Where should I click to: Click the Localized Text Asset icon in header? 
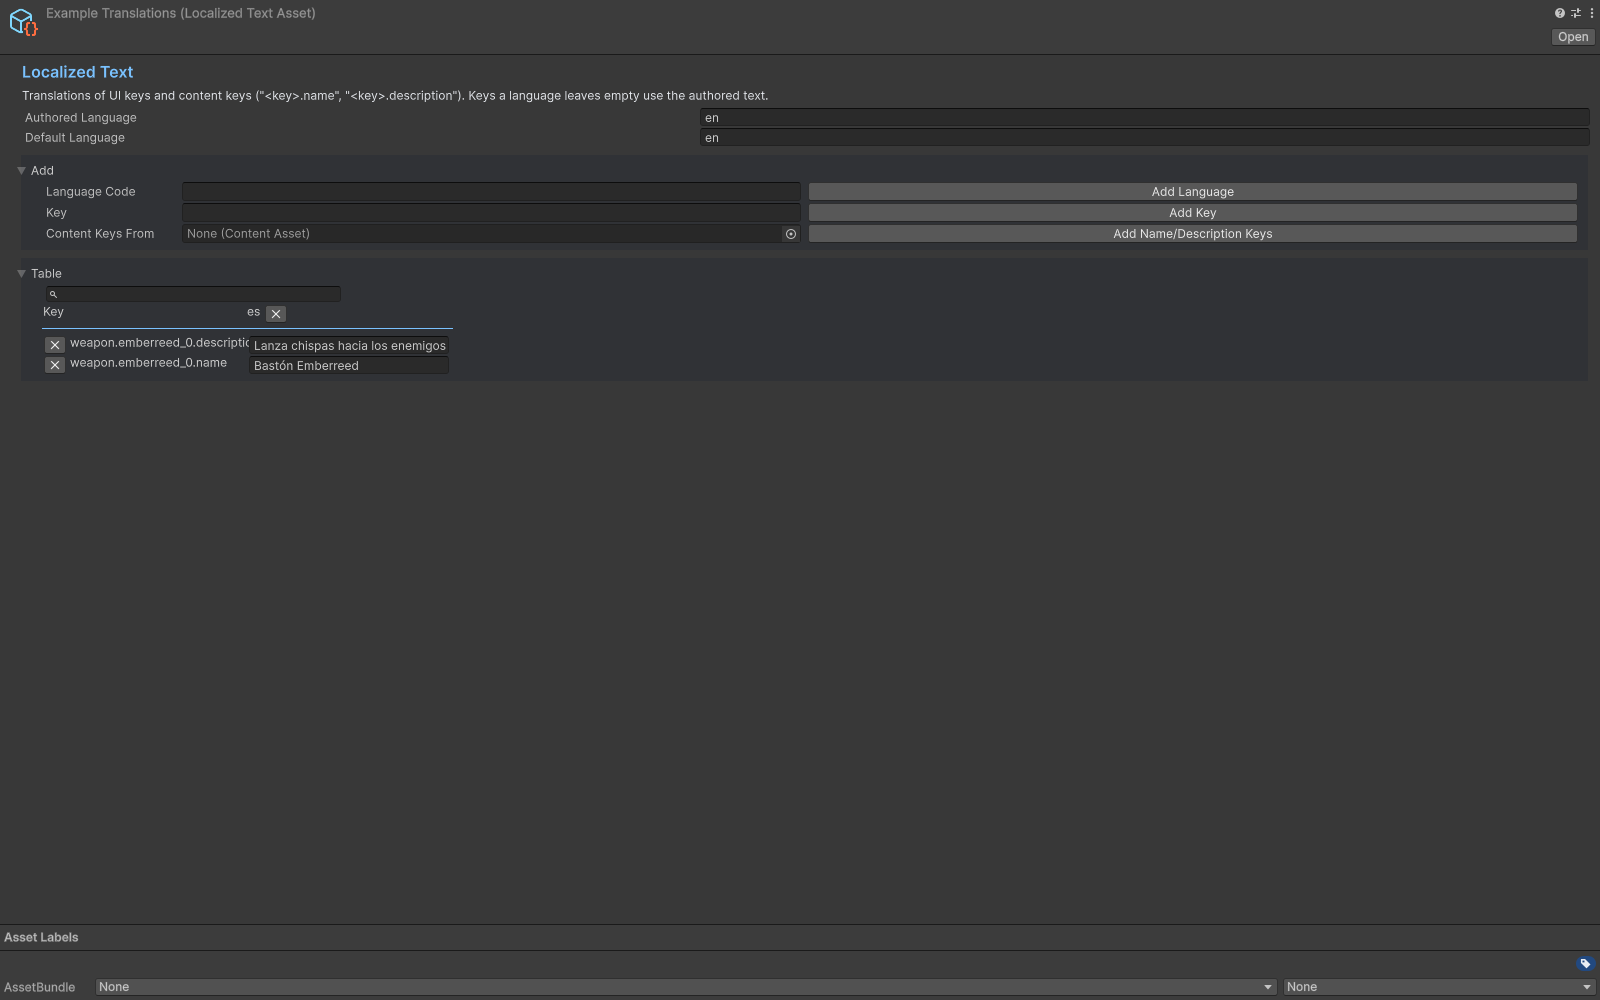coord(23,22)
